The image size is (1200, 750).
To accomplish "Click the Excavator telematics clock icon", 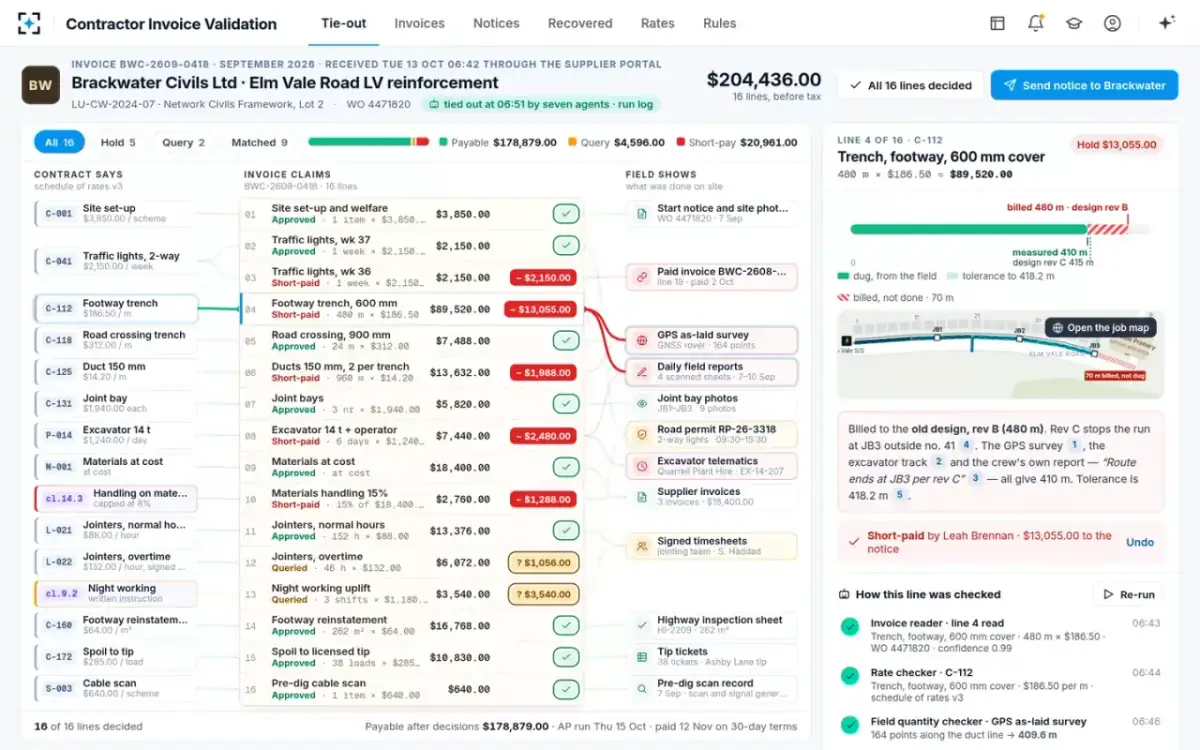I will [x=642, y=466].
